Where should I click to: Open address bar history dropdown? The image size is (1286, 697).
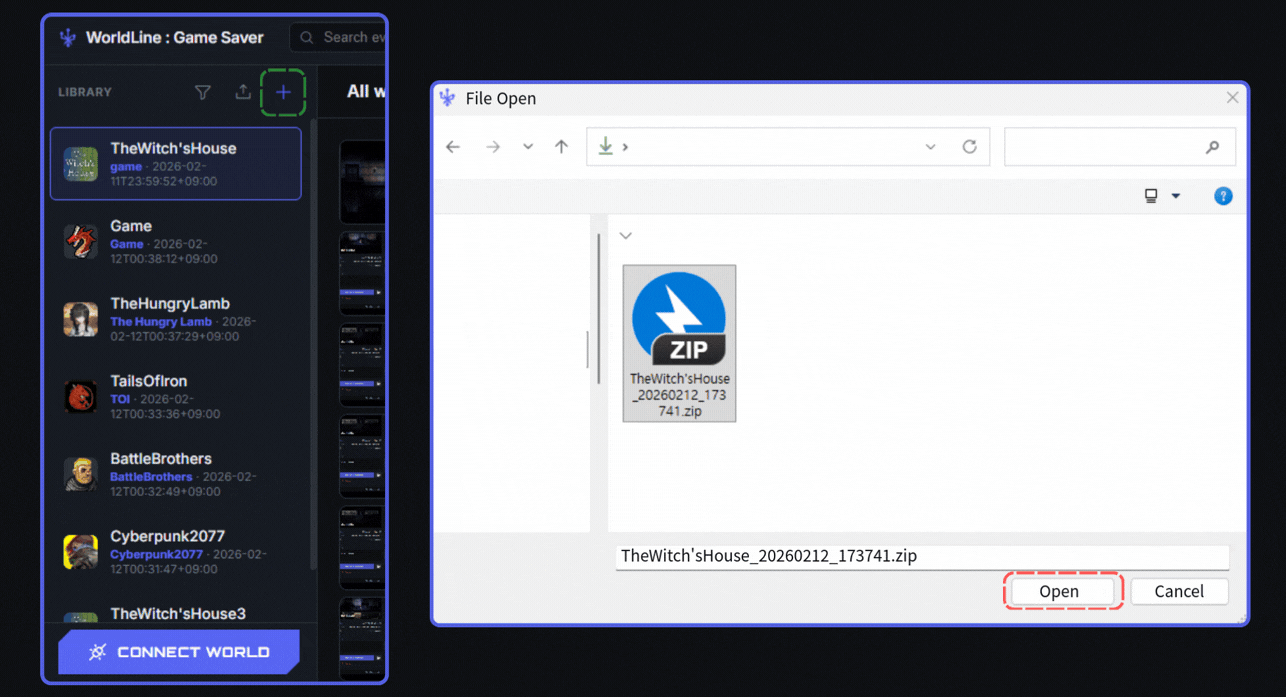point(931,147)
